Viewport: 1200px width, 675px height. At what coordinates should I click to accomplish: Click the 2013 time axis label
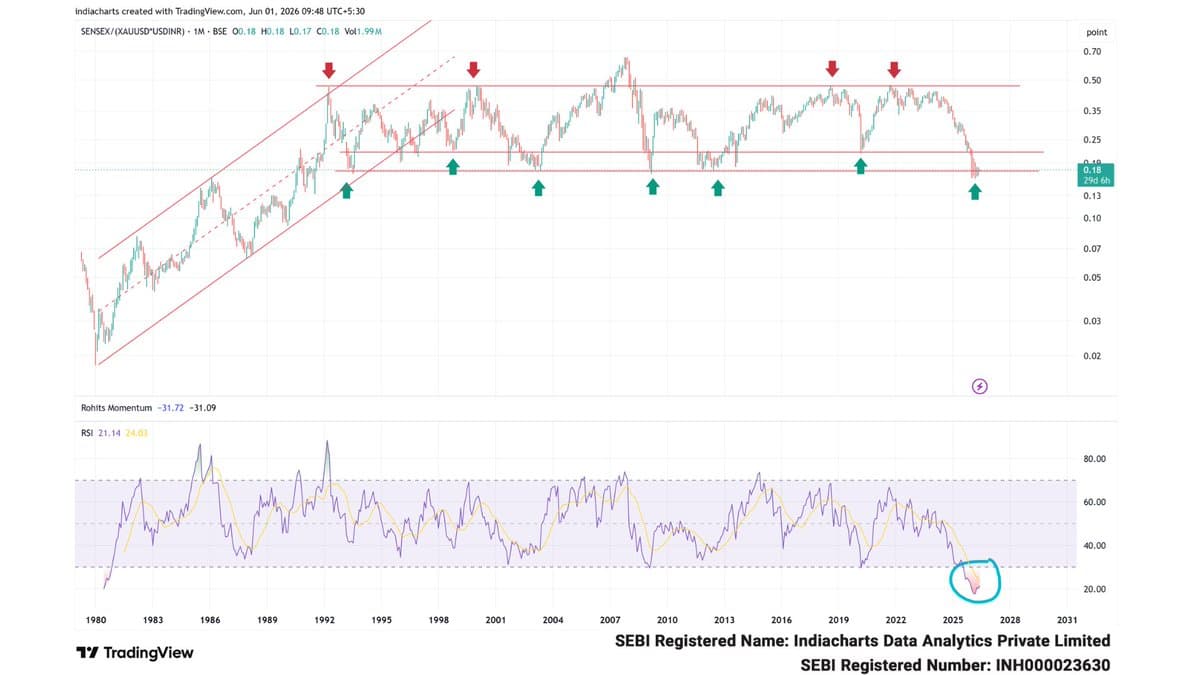click(x=724, y=620)
